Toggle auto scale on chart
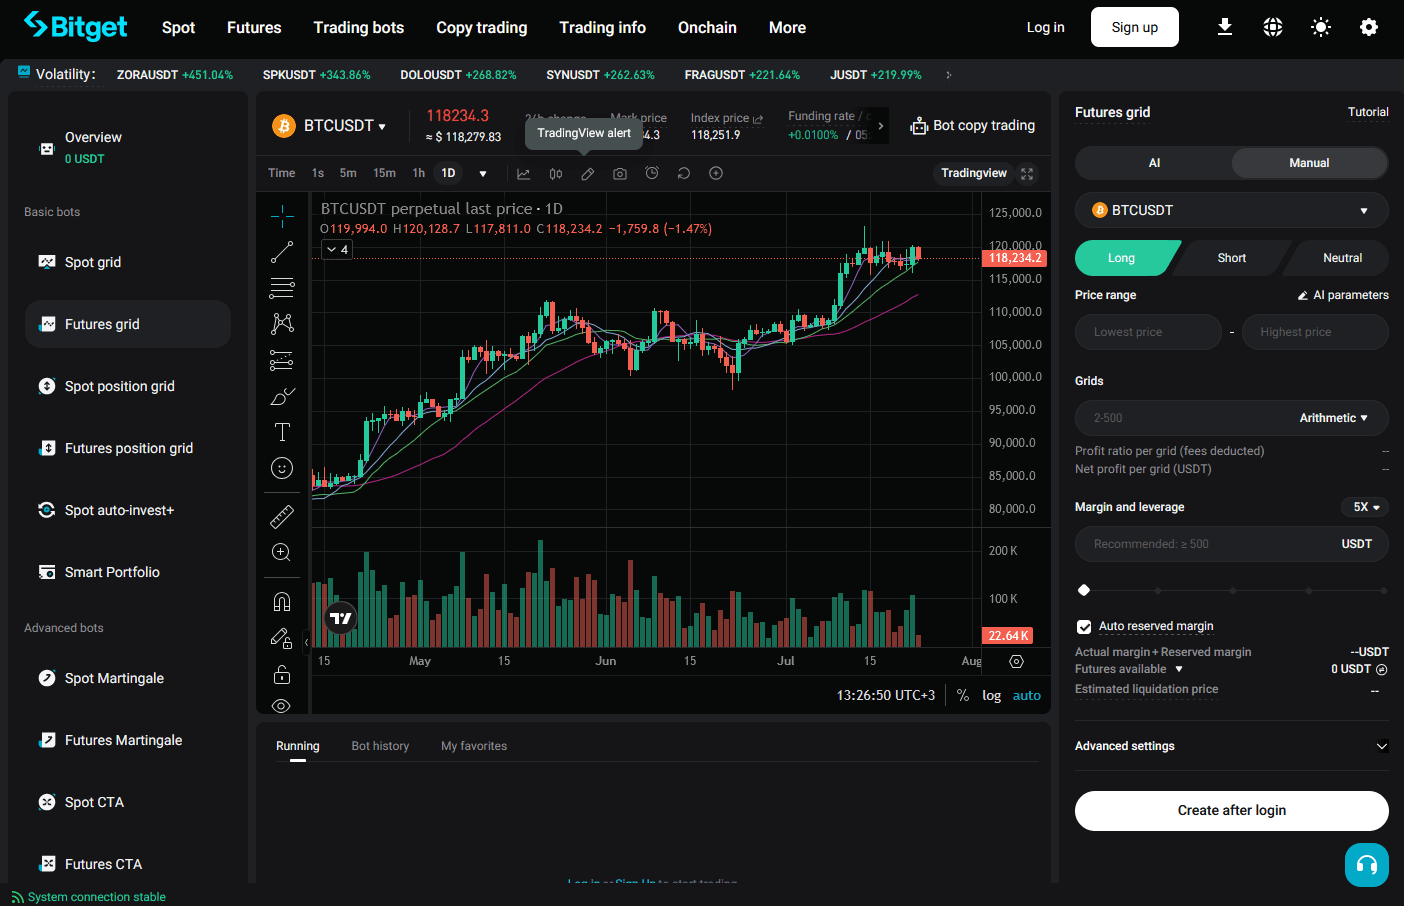1404x906 pixels. pos(1027,695)
